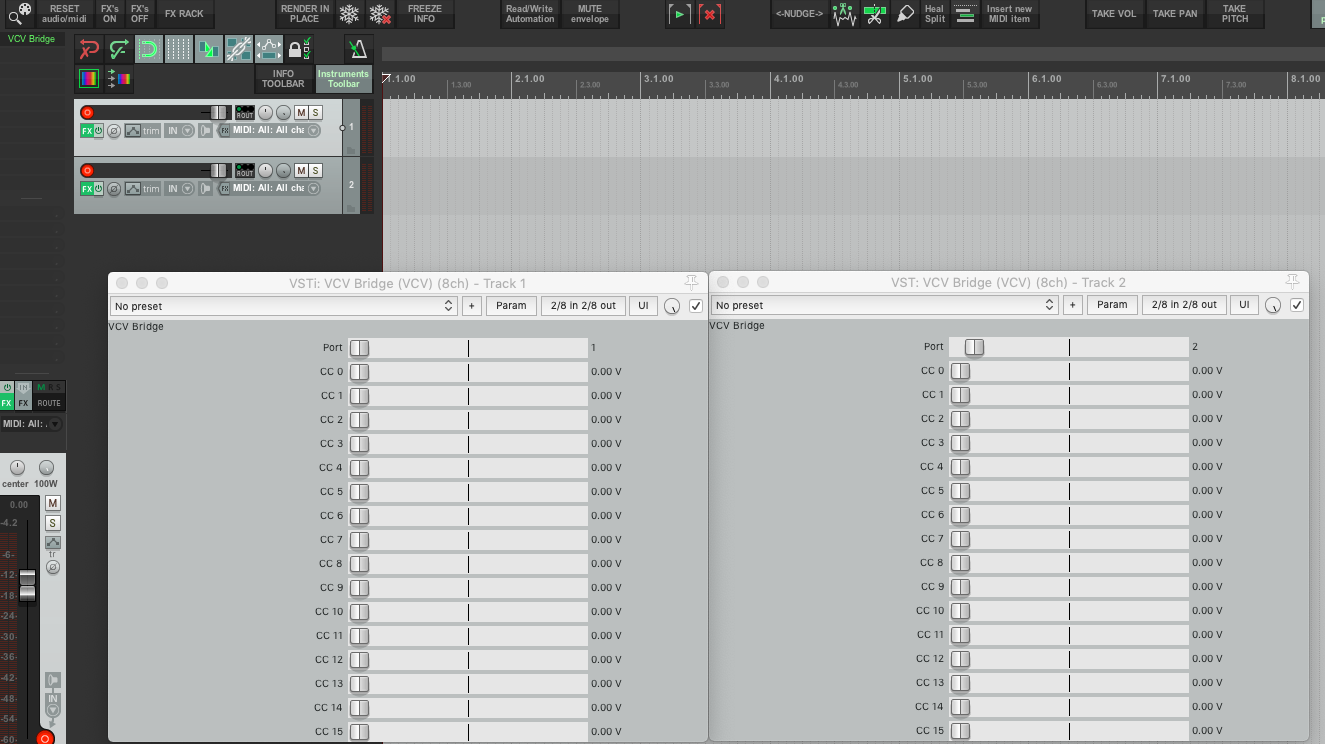Click Read/Write Automation button
1325x744 pixels.
click(530, 14)
